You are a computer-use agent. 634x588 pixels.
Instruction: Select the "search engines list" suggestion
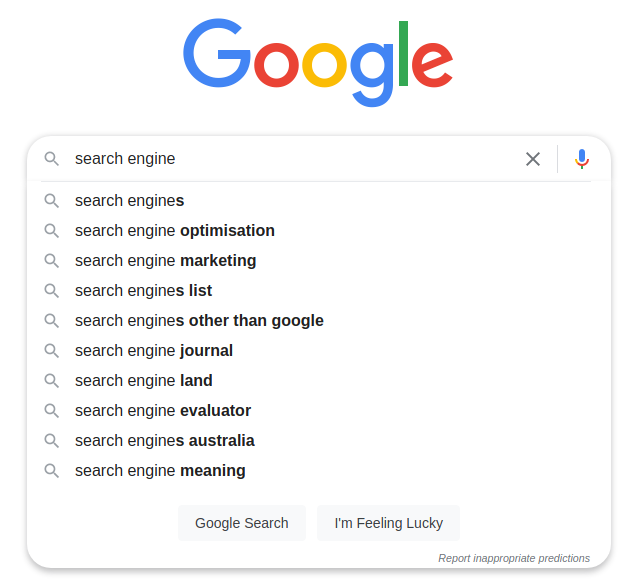143,291
